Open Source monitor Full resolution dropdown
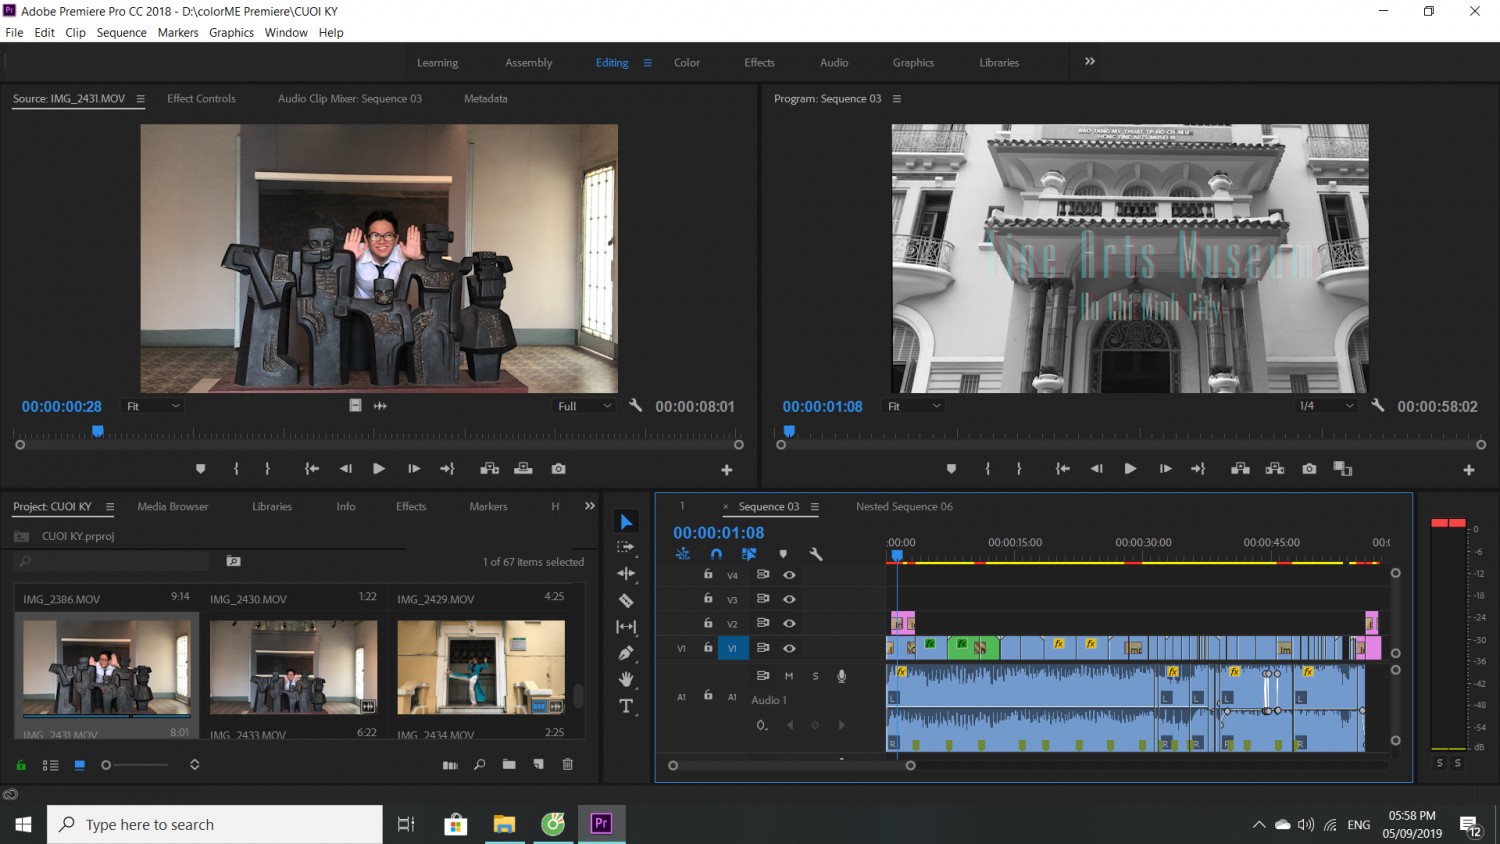This screenshot has width=1500, height=844. 584,406
